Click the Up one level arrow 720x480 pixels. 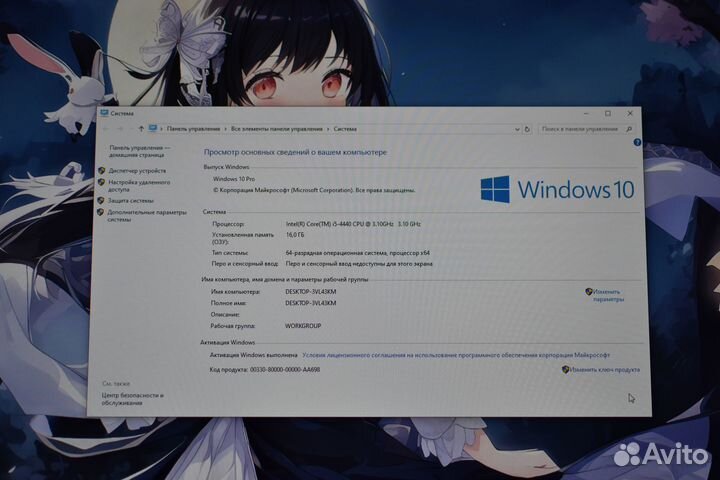(x=139, y=129)
